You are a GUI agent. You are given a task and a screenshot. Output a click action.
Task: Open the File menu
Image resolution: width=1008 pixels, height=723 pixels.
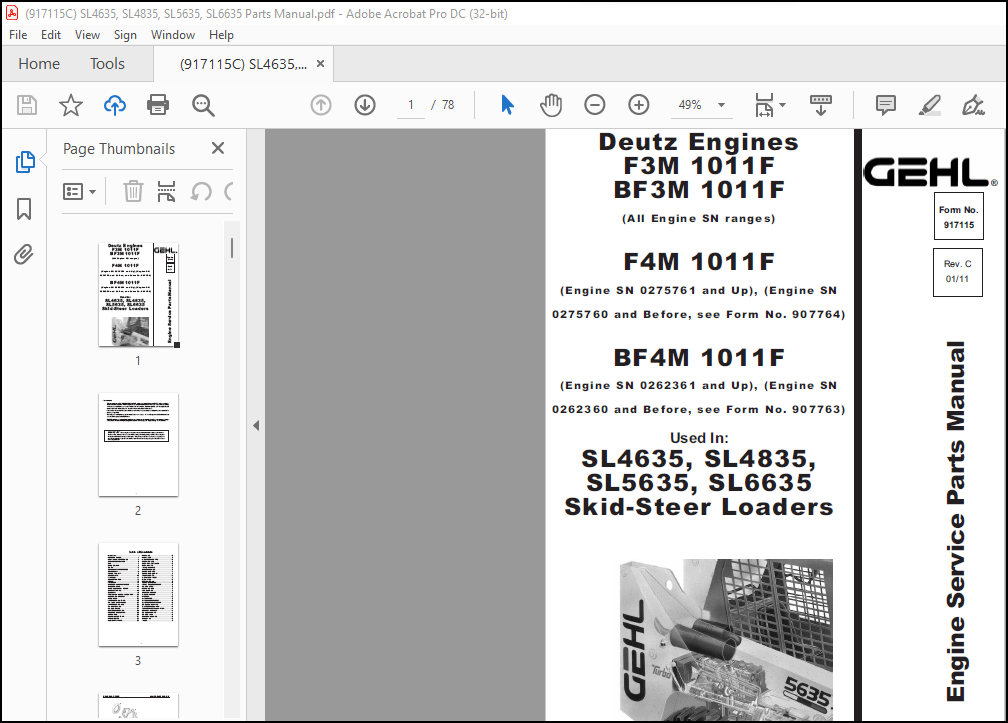[18, 35]
